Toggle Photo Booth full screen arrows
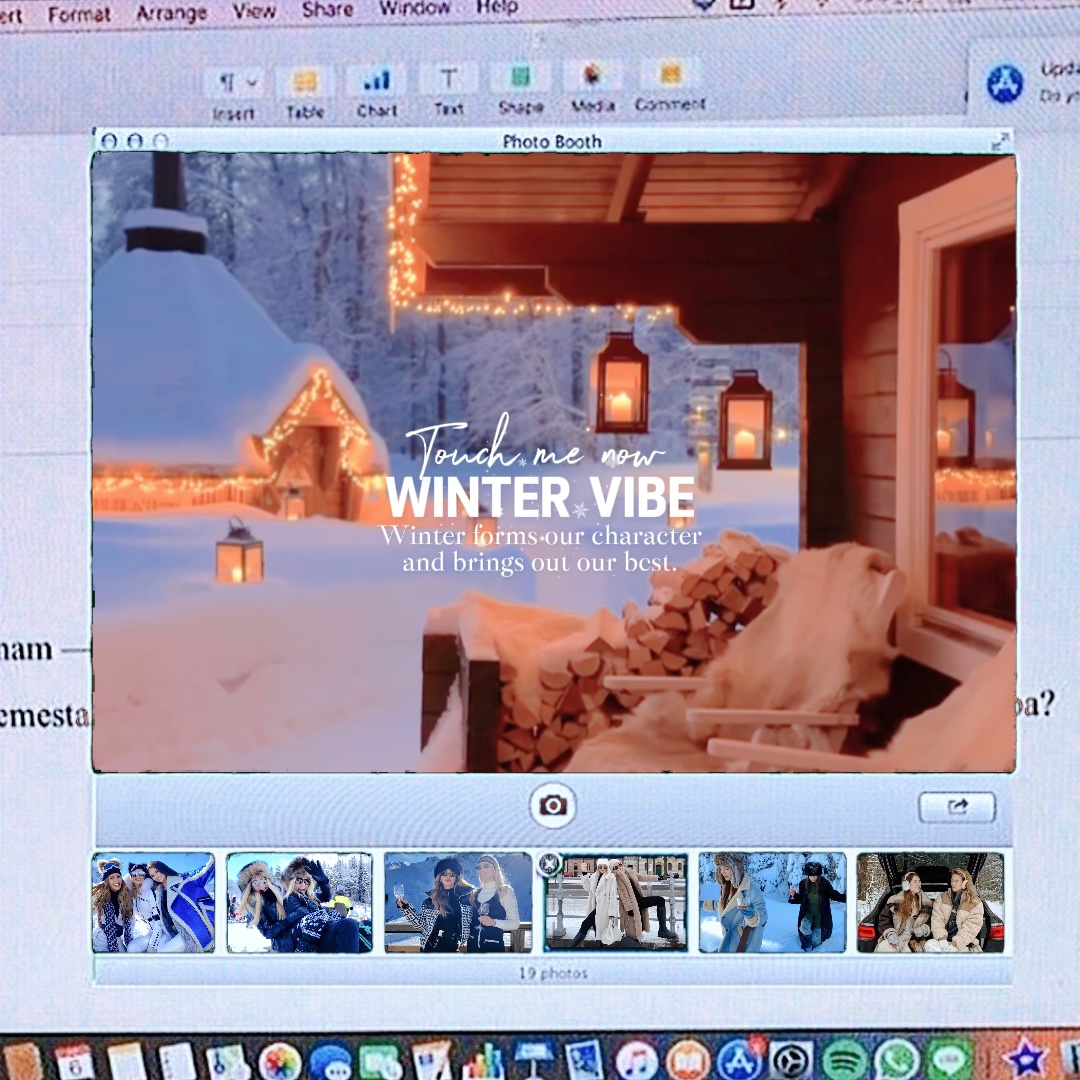The image size is (1080, 1080). coord(999,141)
